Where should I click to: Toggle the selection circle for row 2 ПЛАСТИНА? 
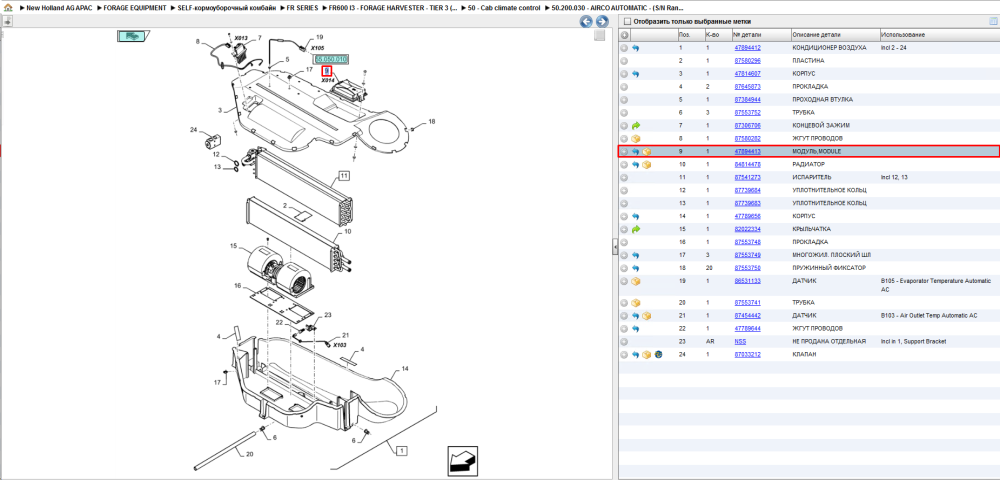tap(624, 61)
